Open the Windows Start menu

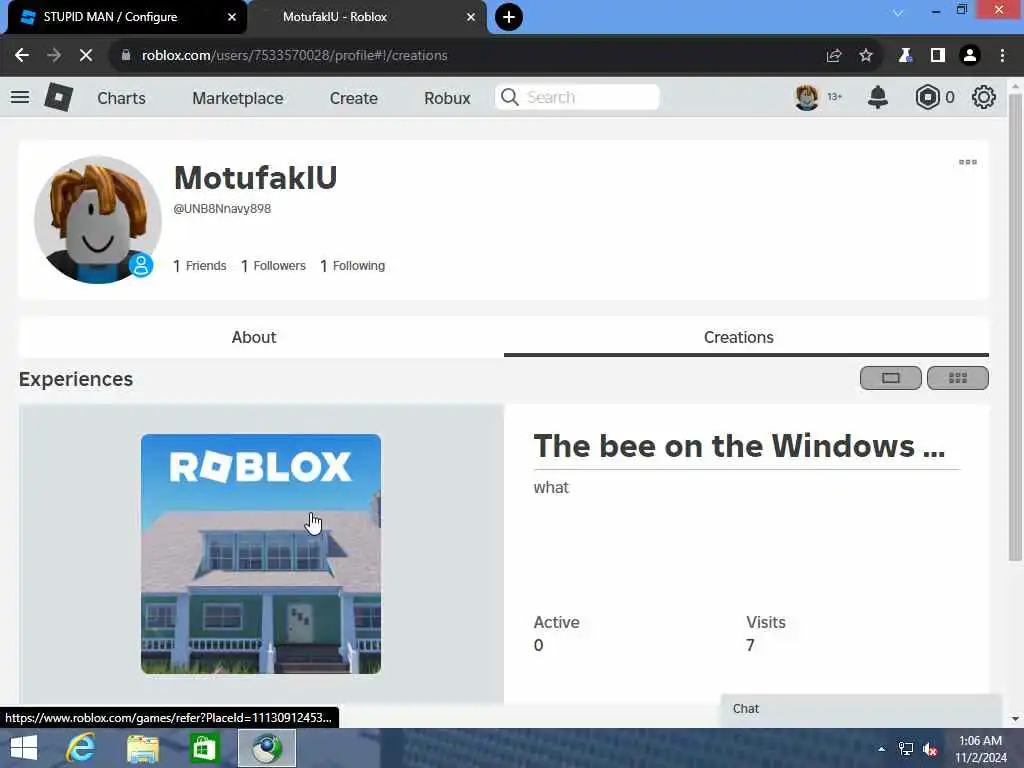[x=24, y=748]
